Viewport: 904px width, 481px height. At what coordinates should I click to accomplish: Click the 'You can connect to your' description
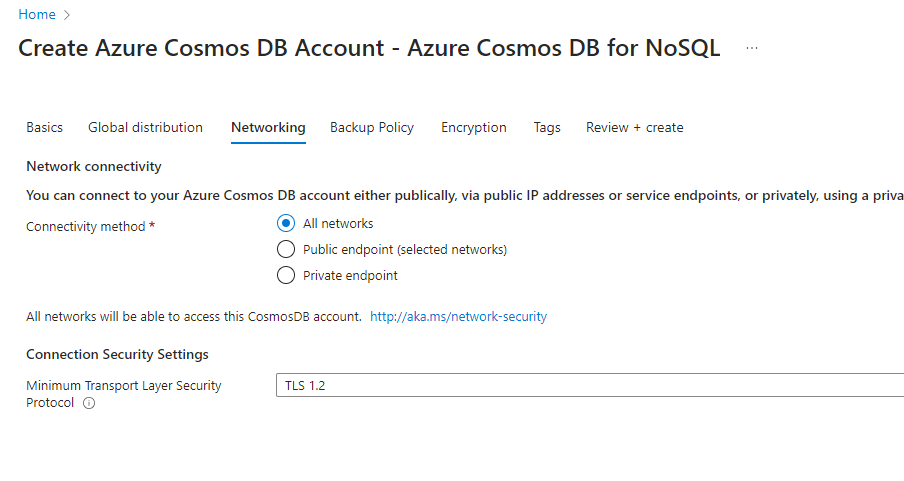(465, 196)
